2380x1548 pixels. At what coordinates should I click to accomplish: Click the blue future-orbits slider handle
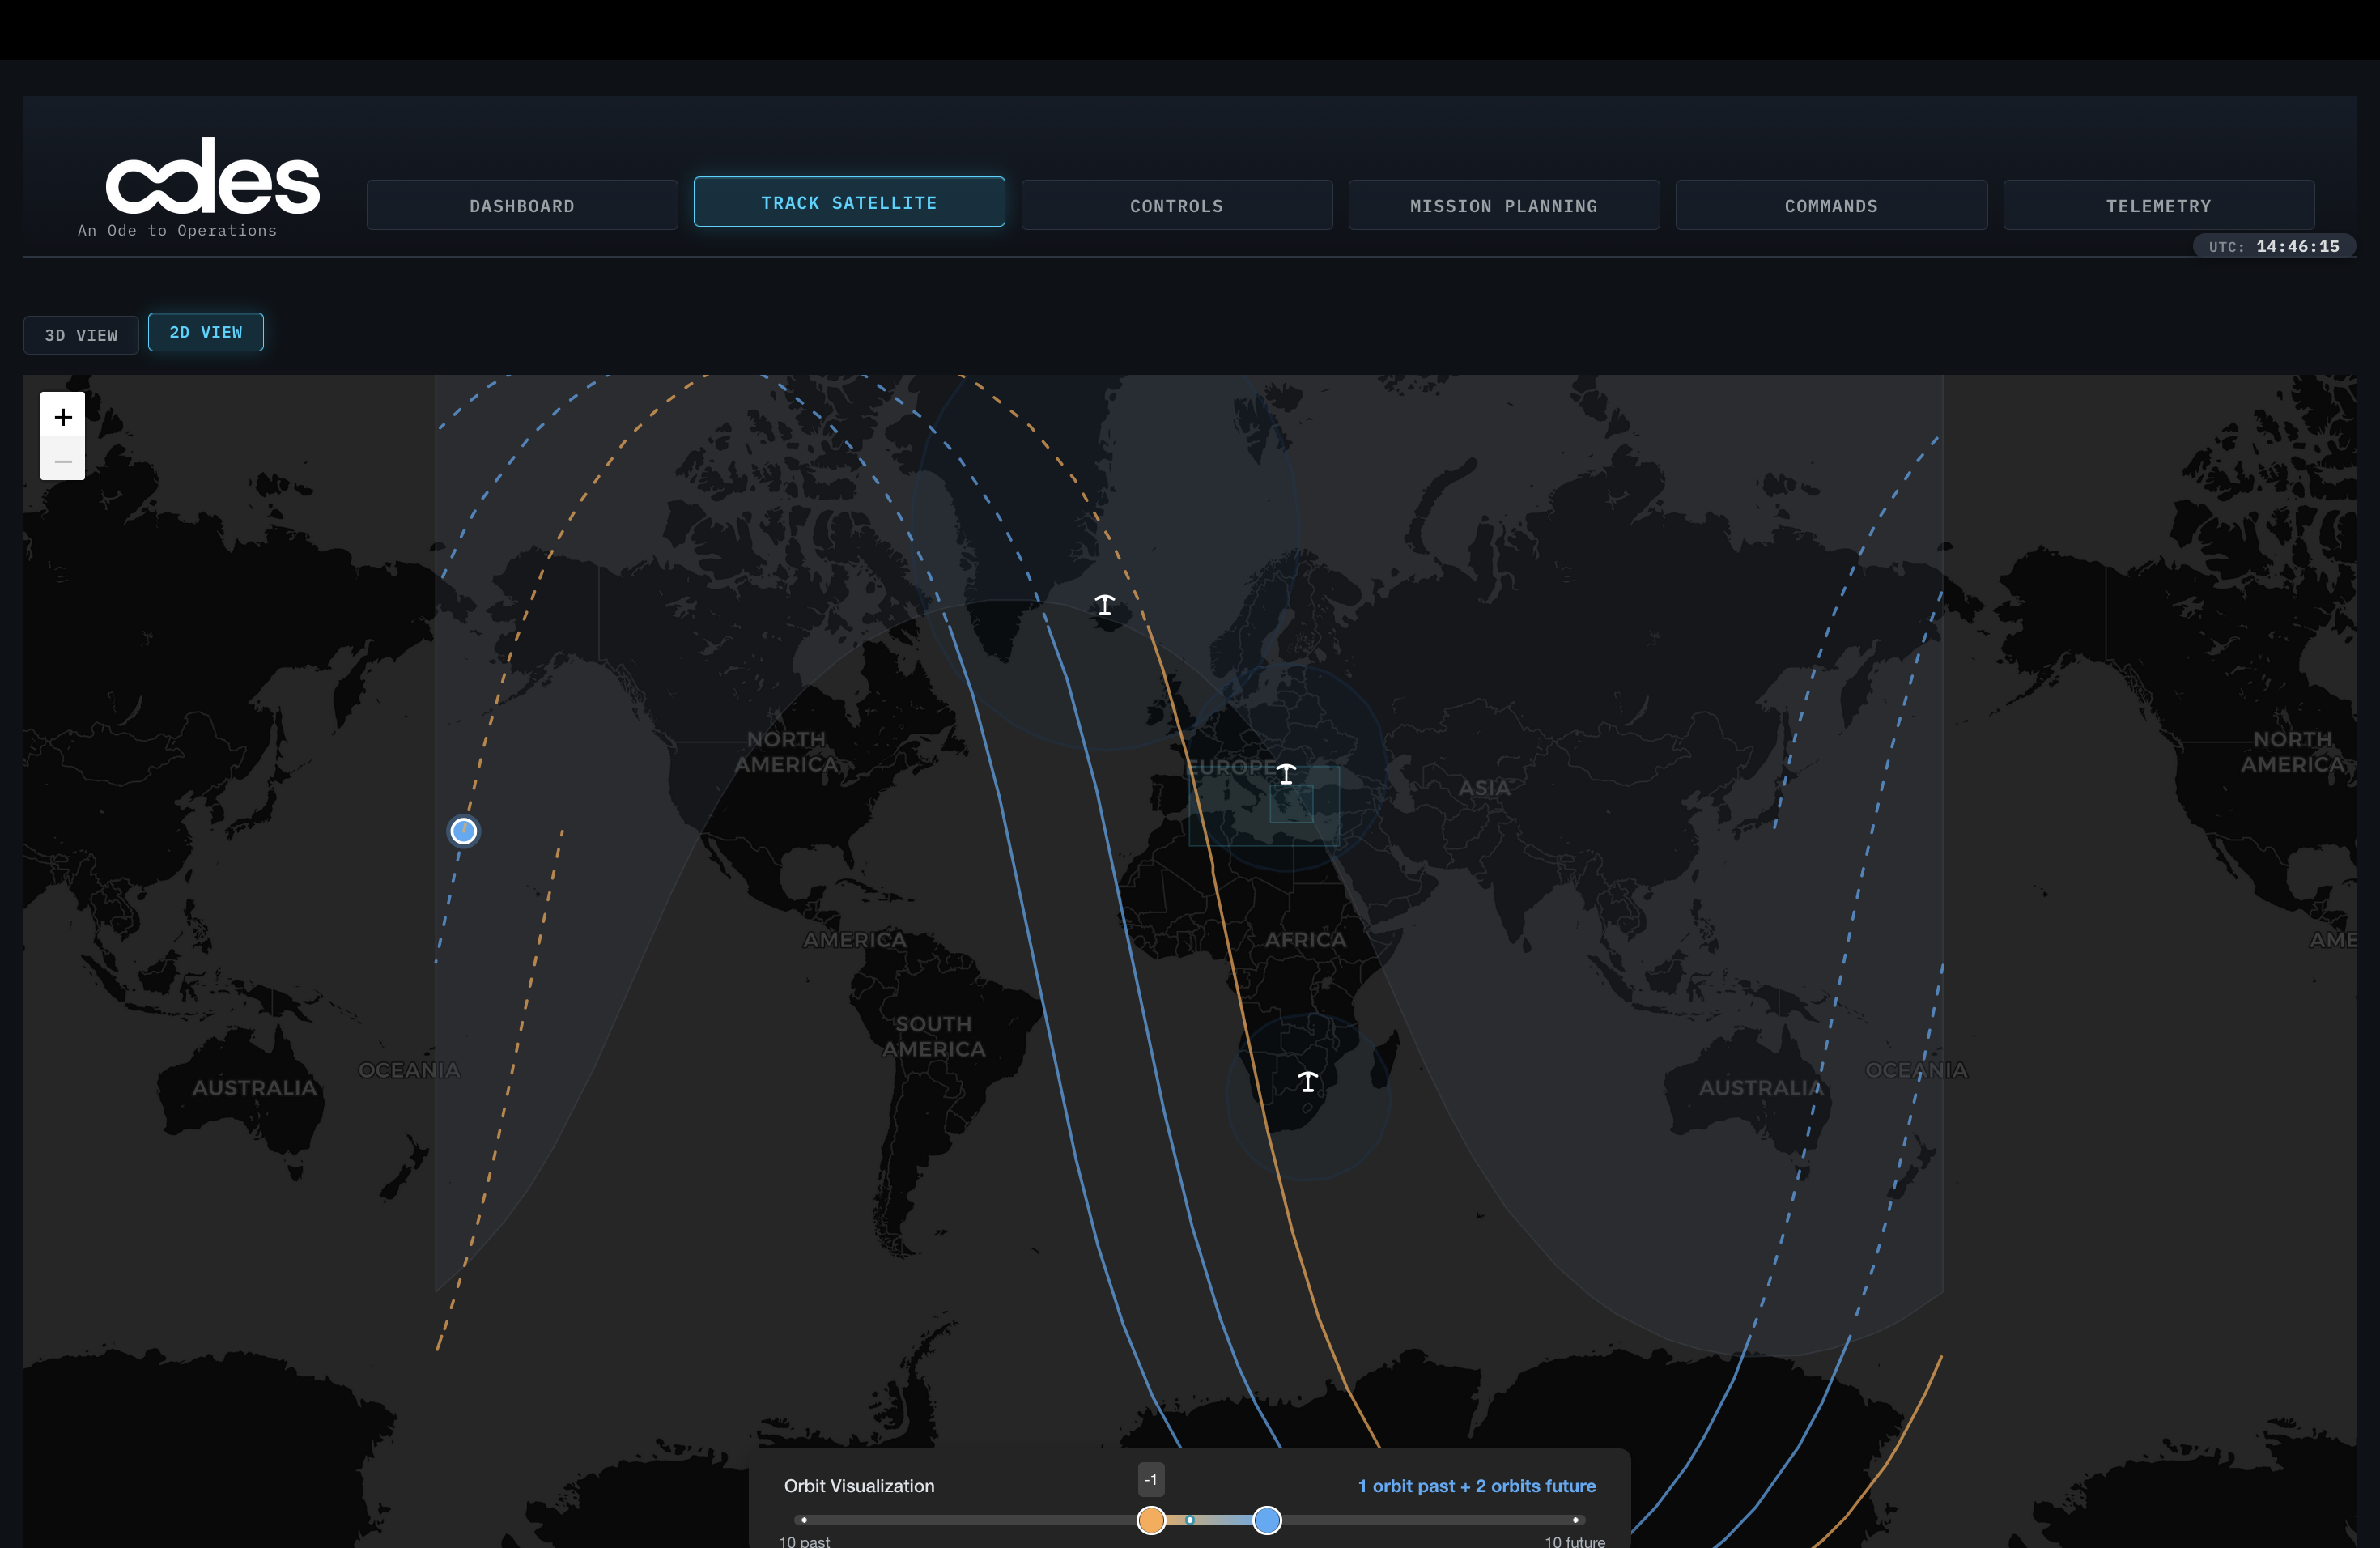point(1266,1520)
